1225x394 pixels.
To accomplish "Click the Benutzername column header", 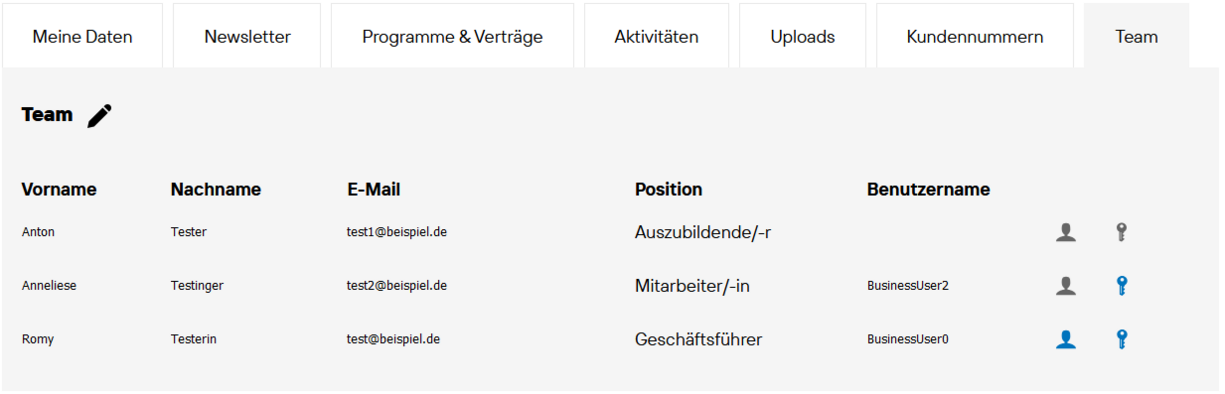I will pyautogui.click(x=928, y=189).
